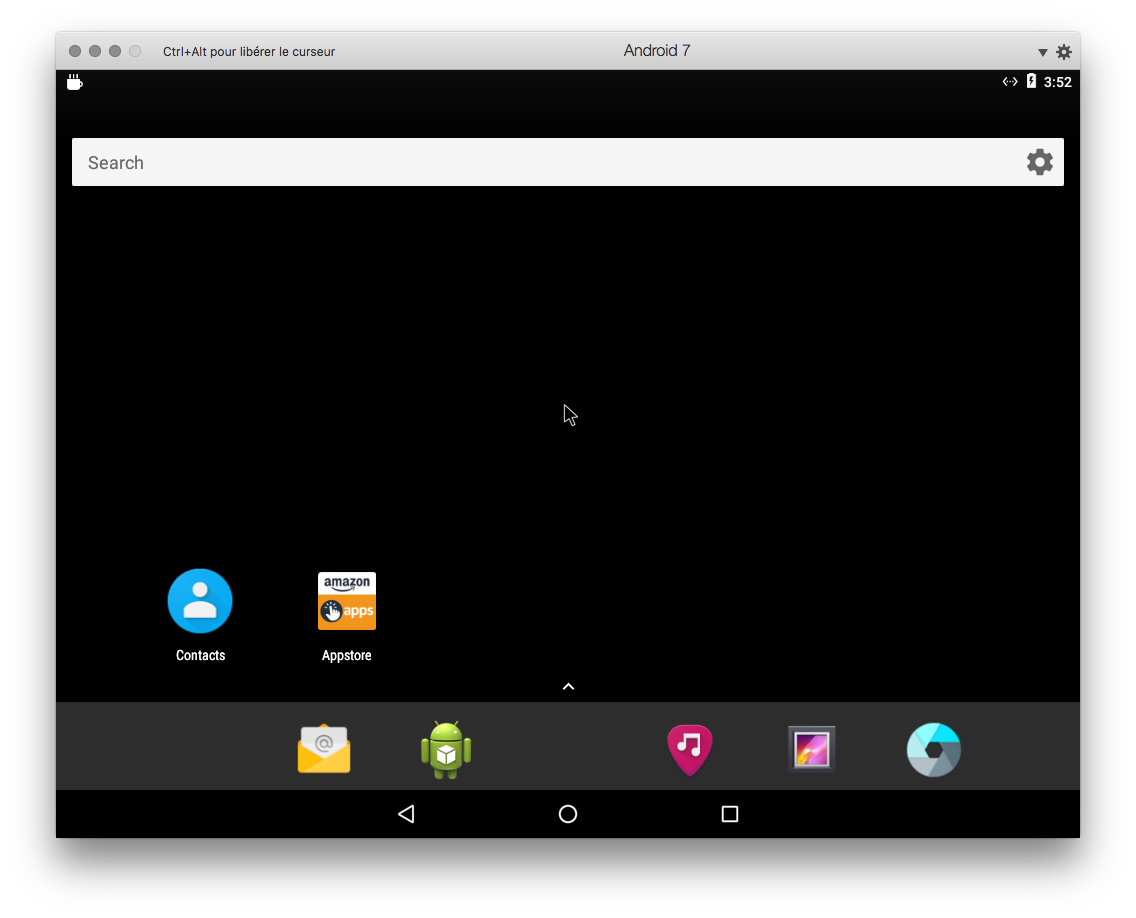The image size is (1136, 918).
Task: Open the Gallery app in the dock
Action: pyautogui.click(x=811, y=749)
